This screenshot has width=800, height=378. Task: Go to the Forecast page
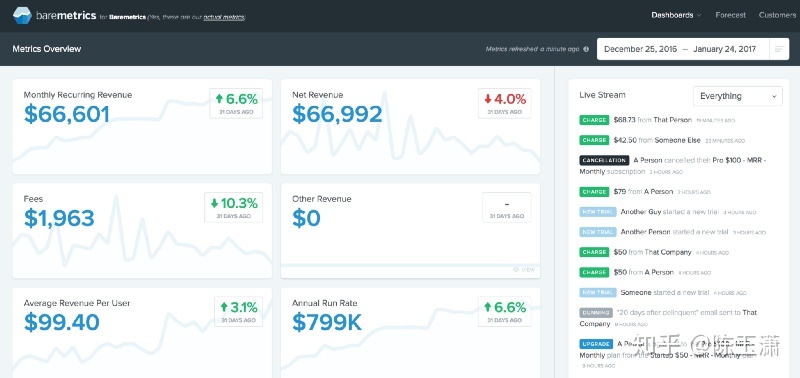730,15
